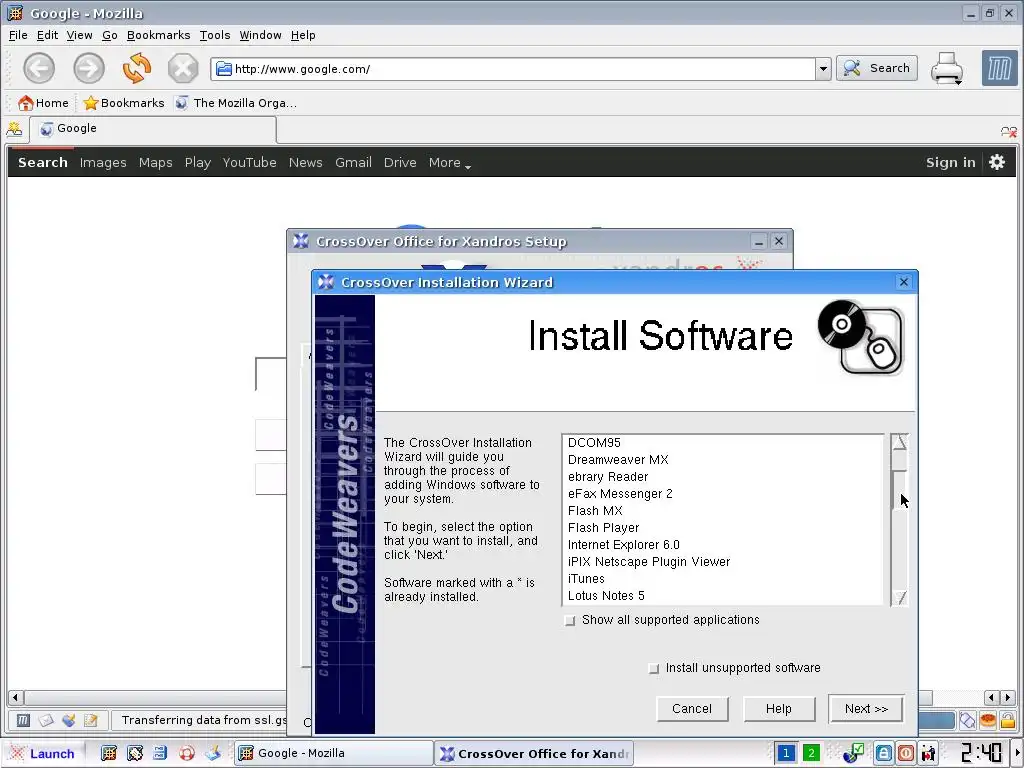1024x768 pixels.
Task: Open Images link in Google bar
Action: (103, 163)
